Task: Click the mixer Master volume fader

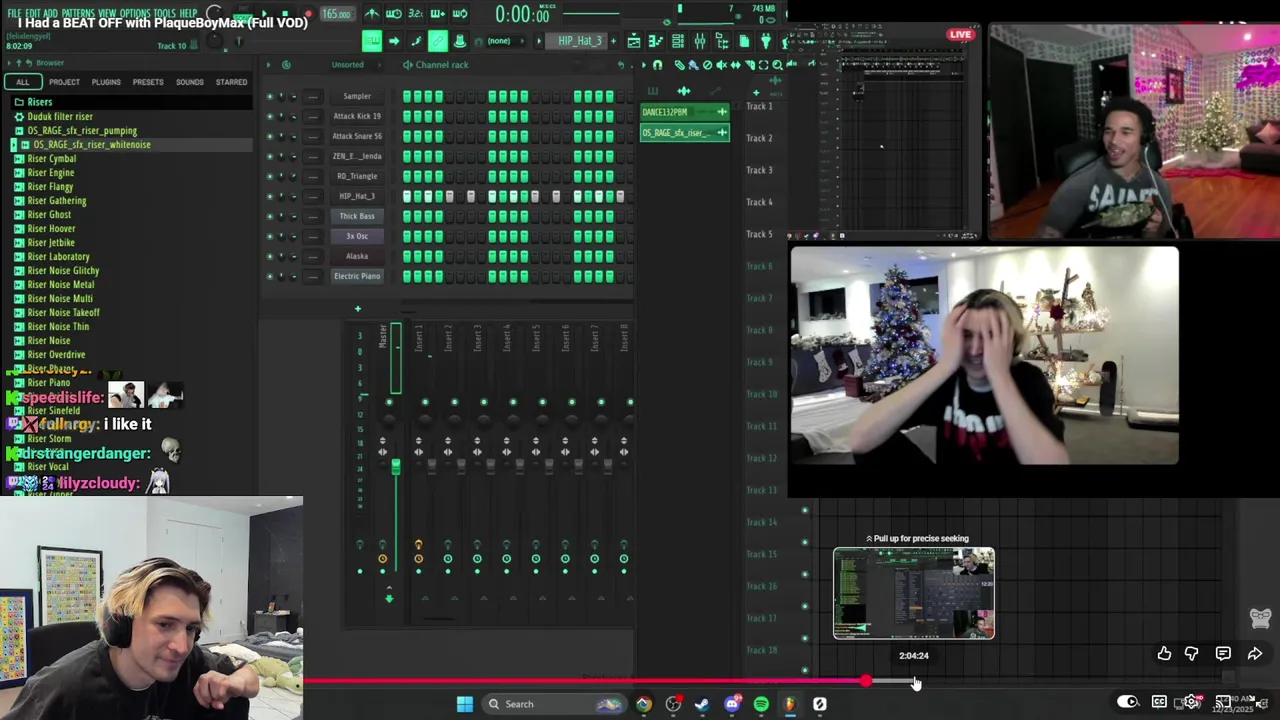Action: coord(395,466)
